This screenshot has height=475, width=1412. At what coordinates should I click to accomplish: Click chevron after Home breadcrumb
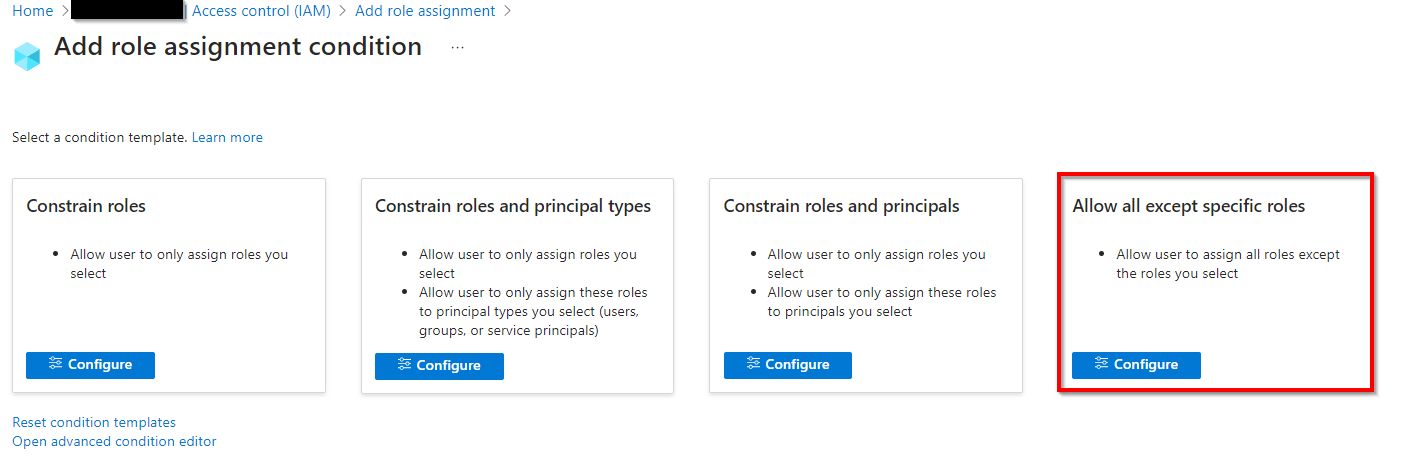pyautogui.click(x=65, y=11)
